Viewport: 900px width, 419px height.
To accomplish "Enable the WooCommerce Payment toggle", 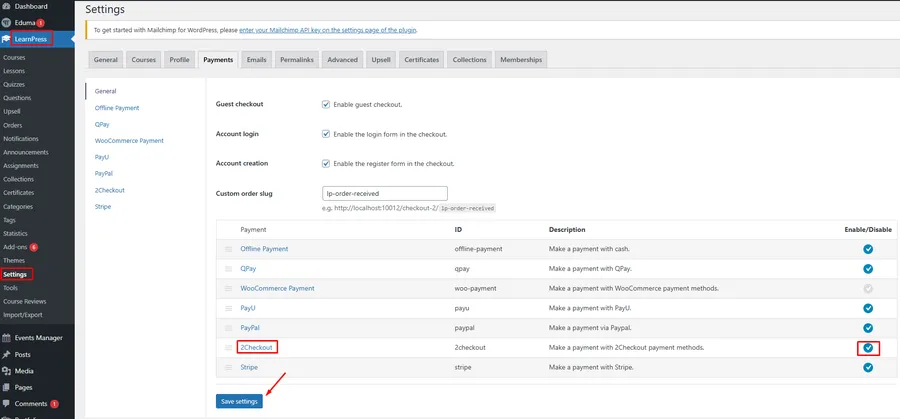I will pyautogui.click(x=868, y=288).
